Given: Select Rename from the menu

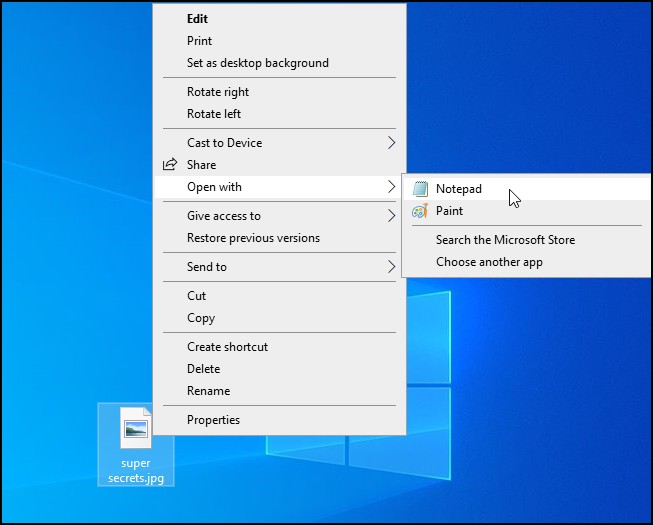Looking at the screenshot, I should [208, 391].
